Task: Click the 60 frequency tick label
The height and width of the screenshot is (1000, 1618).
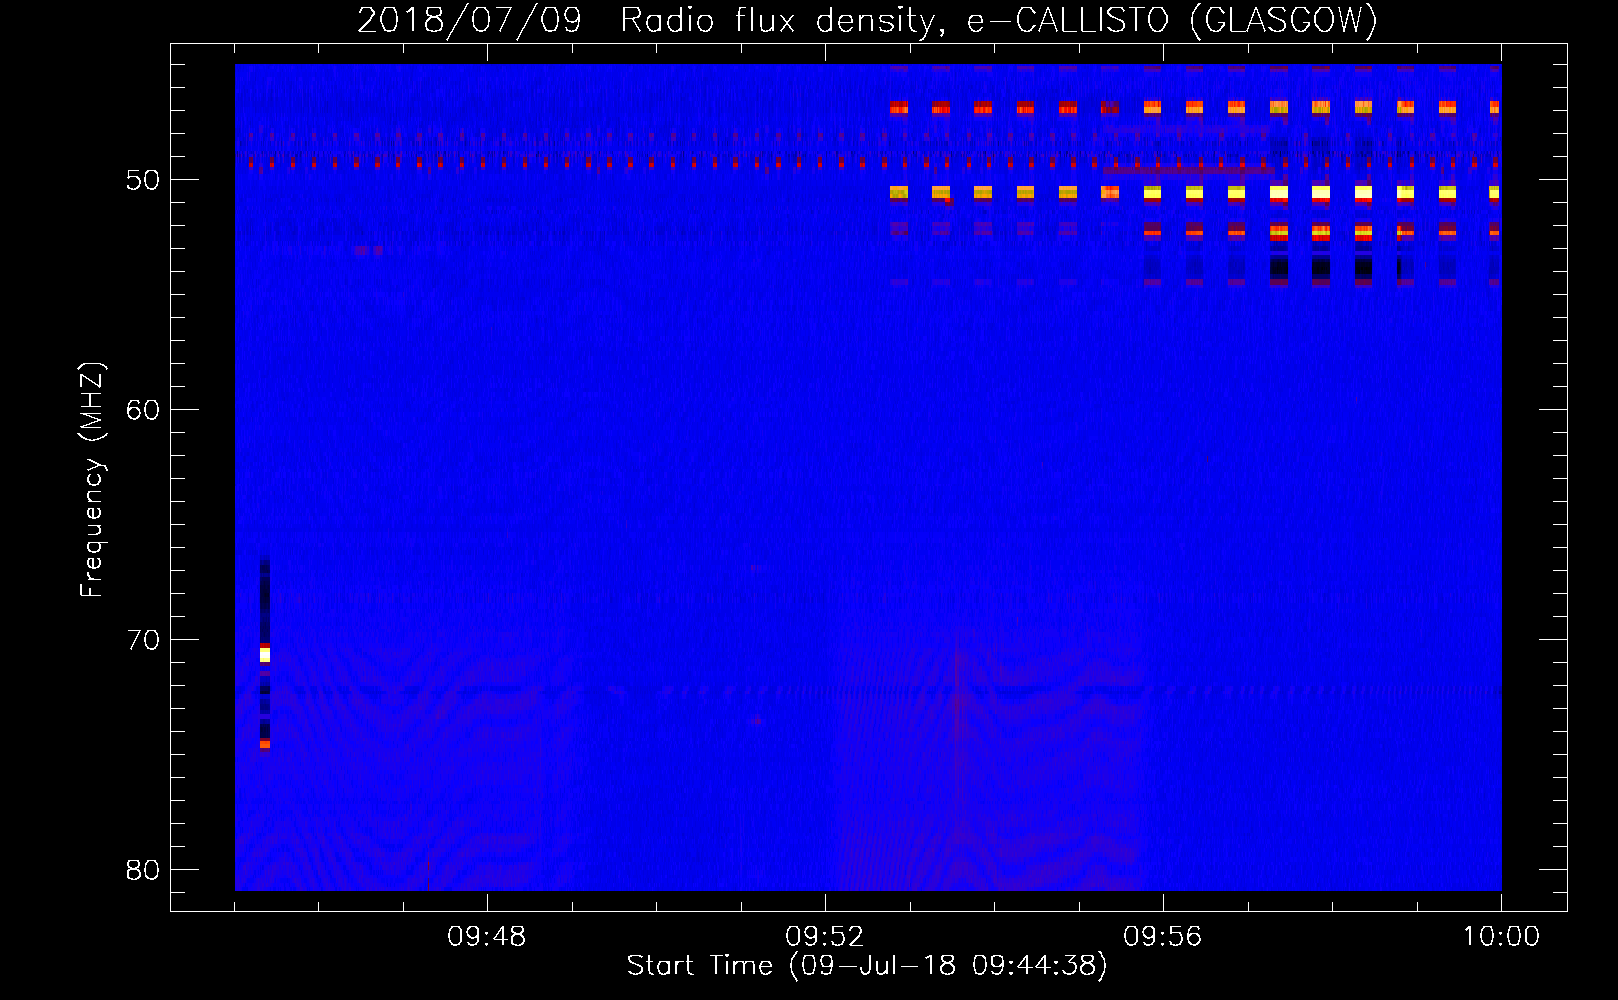Action: point(143,410)
